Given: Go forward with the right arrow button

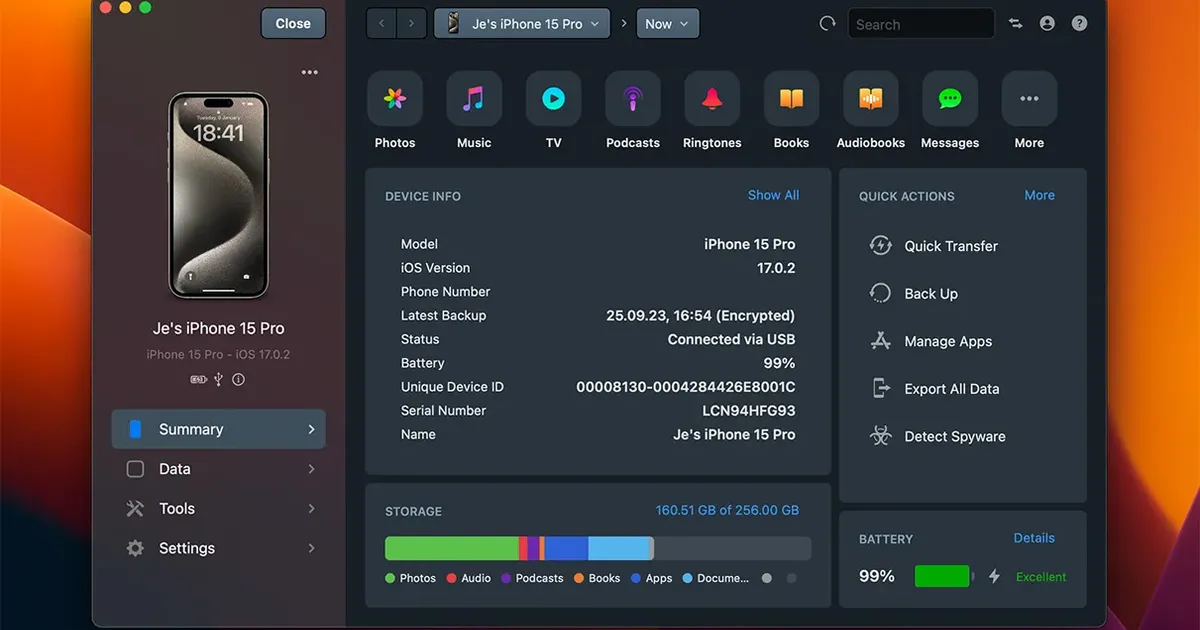Looking at the screenshot, I should 411,24.
